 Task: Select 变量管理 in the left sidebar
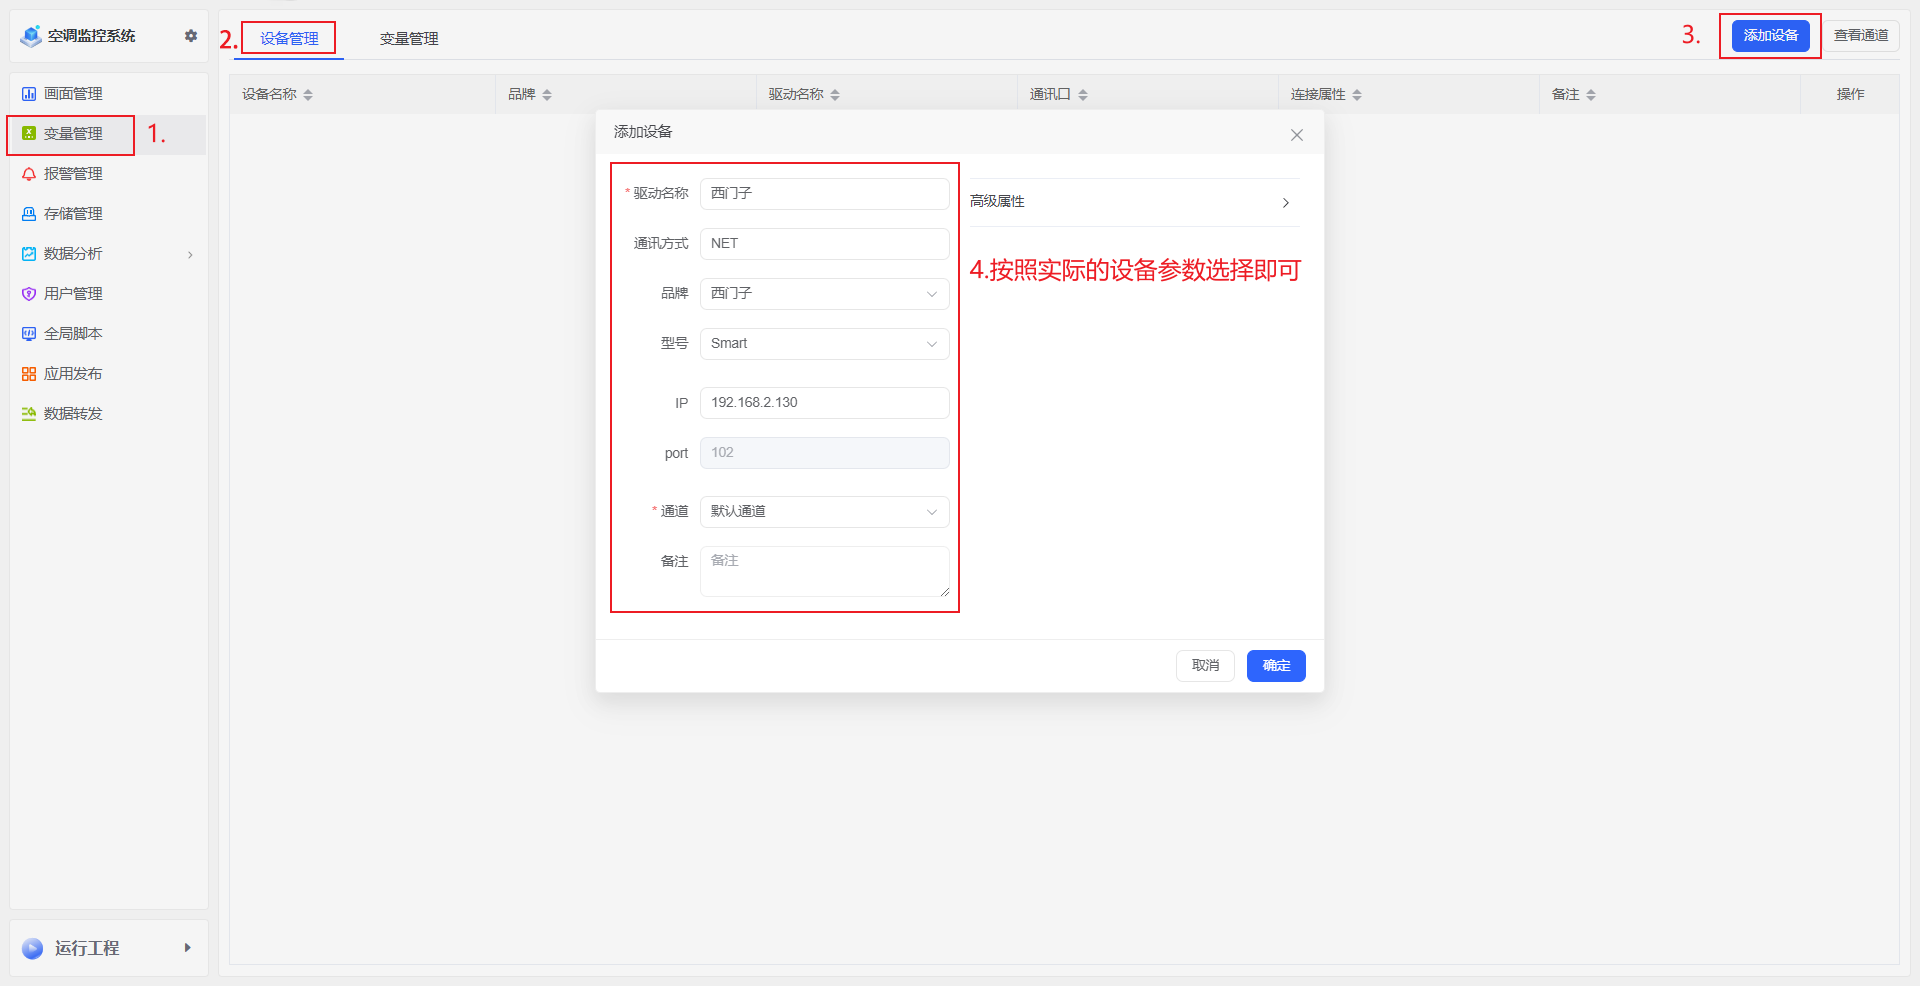[x=70, y=133]
